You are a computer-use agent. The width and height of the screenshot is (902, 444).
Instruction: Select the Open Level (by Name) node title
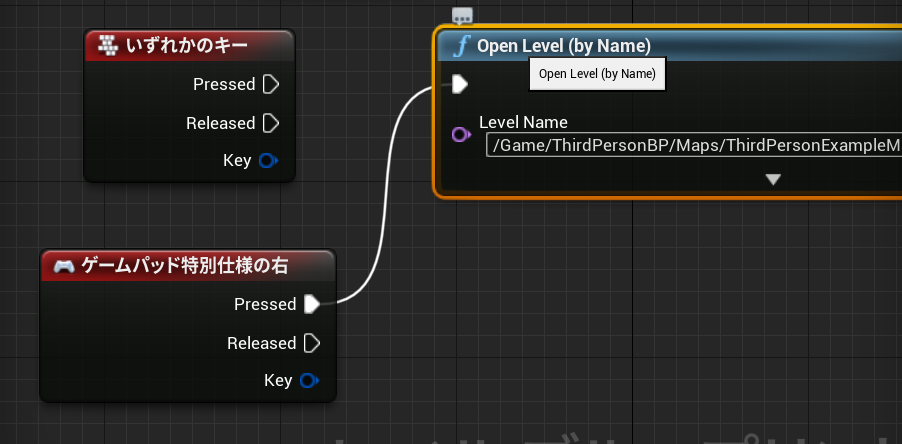pyautogui.click(x=564, y=45)
